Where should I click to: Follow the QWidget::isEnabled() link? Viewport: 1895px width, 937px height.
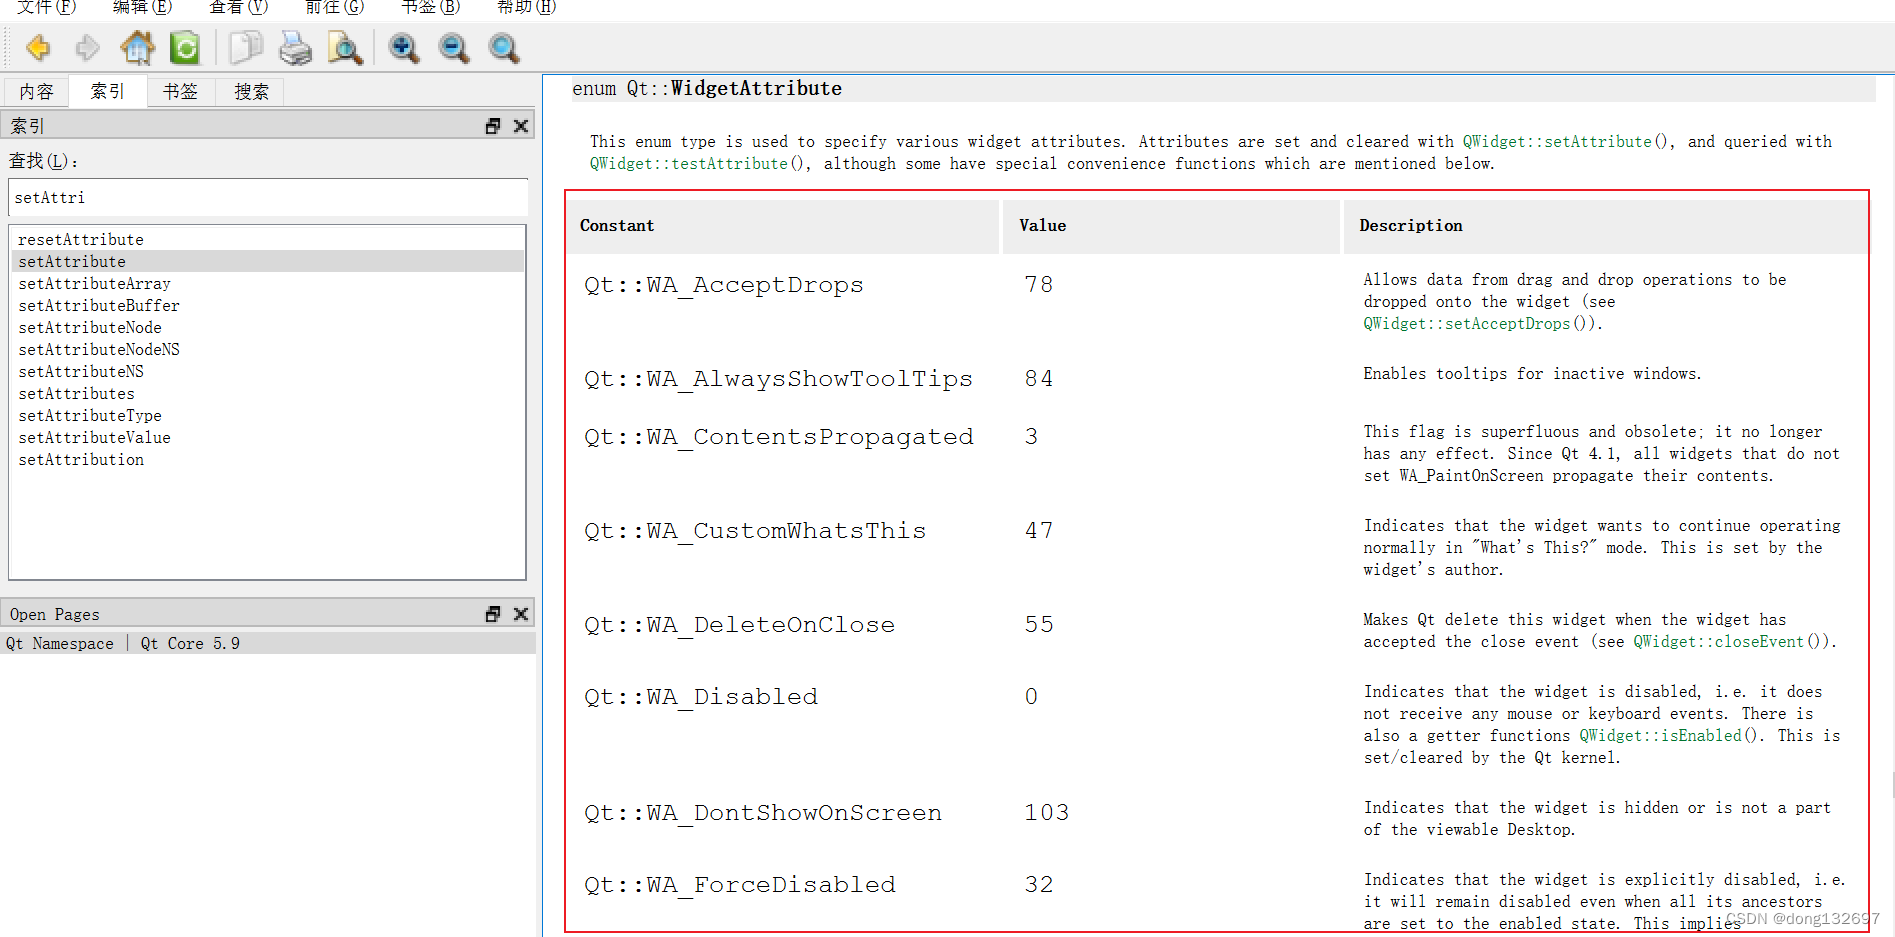click(x=1668, y=736)
